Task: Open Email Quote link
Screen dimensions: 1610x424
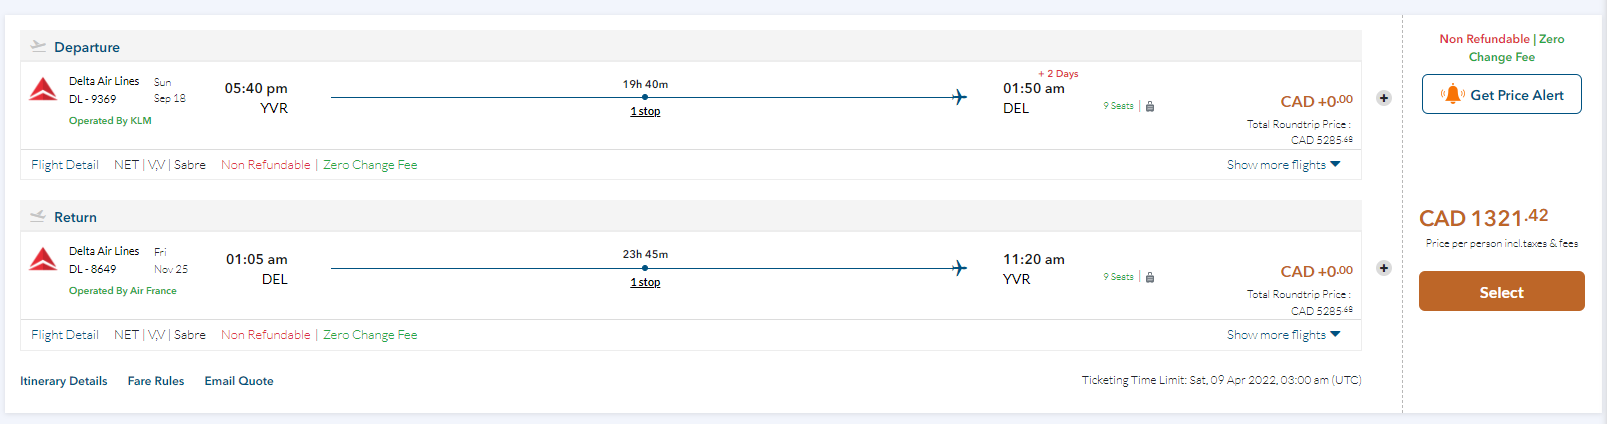Action: coord(239,381)
